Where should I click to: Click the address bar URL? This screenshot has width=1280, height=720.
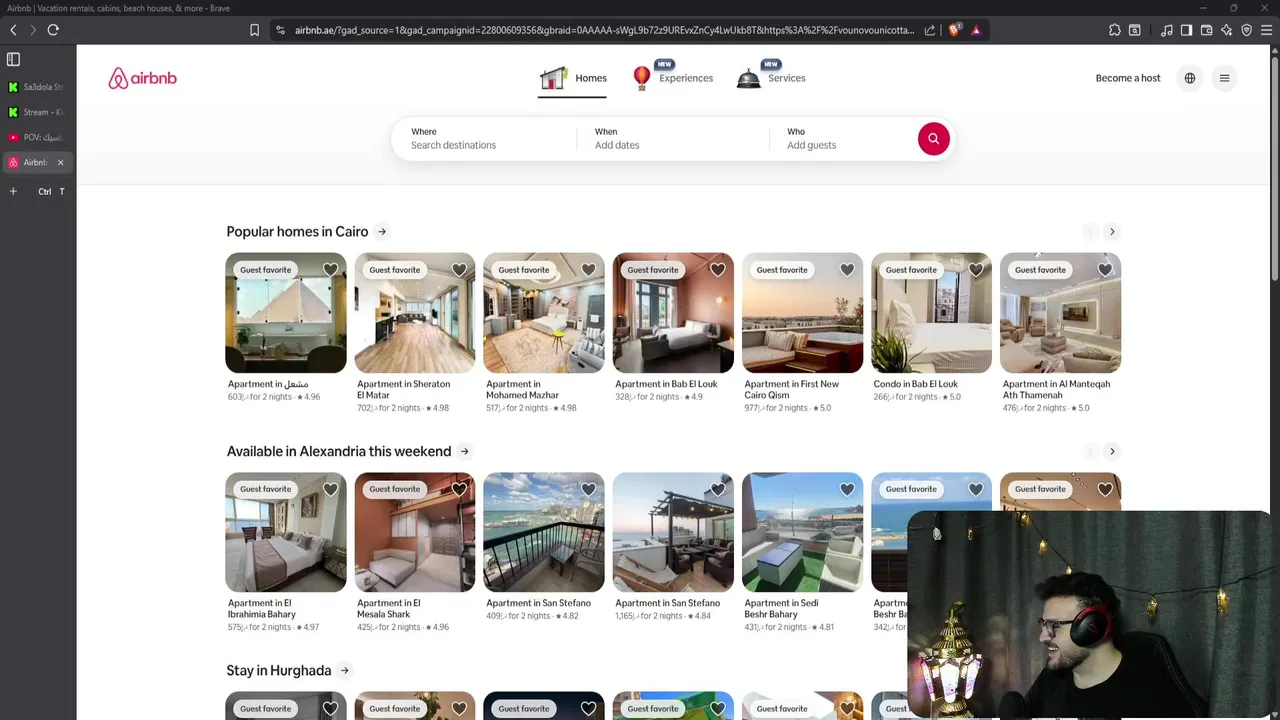(604, 30)
